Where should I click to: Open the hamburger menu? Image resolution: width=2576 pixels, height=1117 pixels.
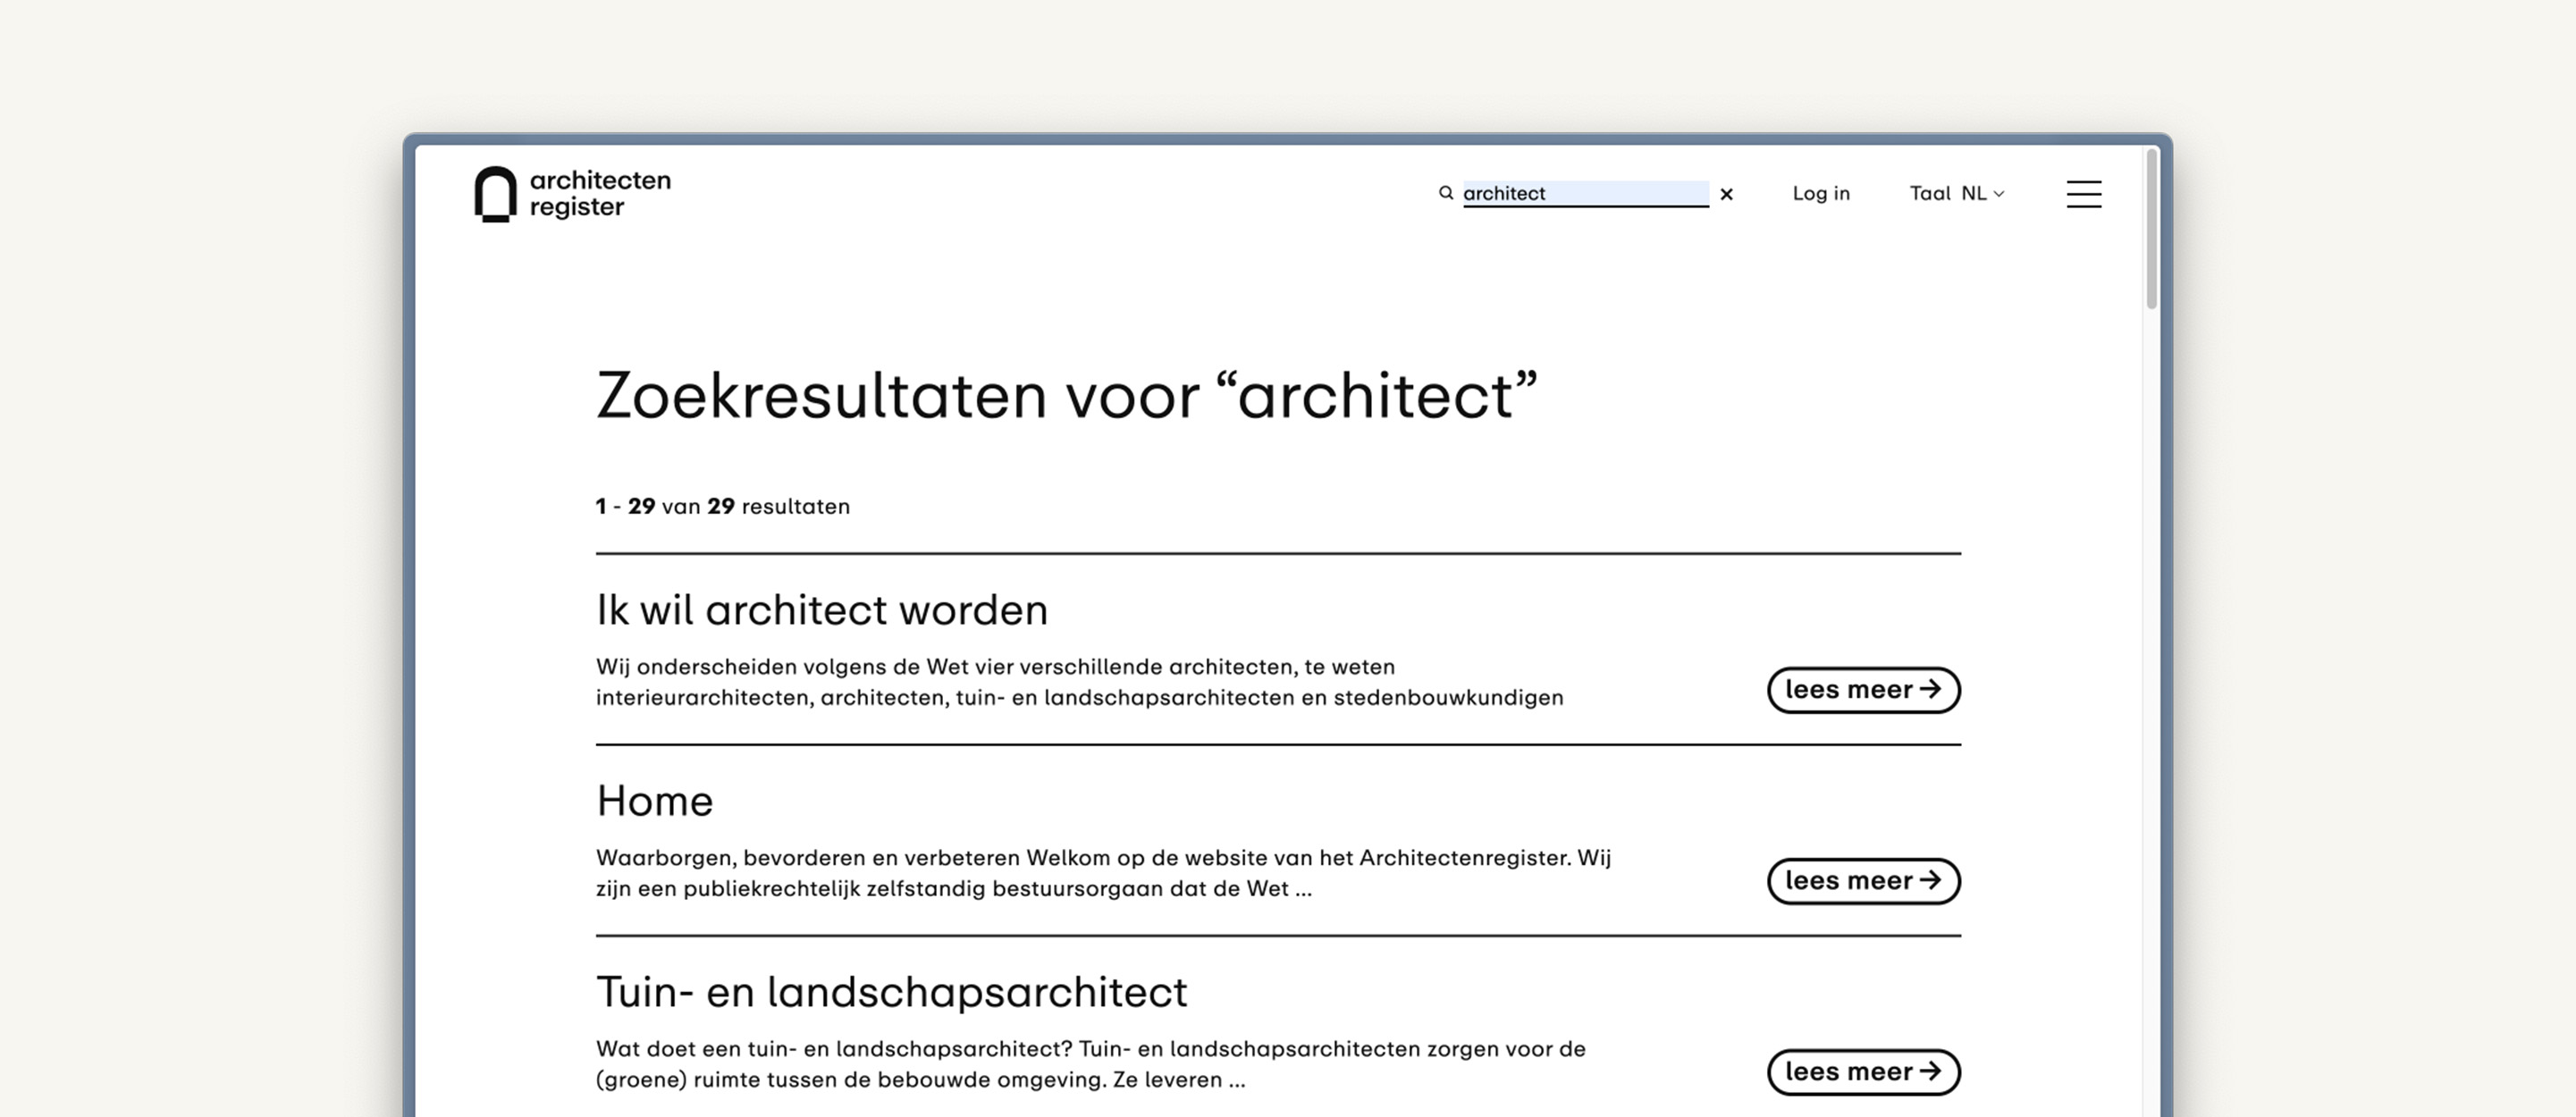pos(2084,194)
